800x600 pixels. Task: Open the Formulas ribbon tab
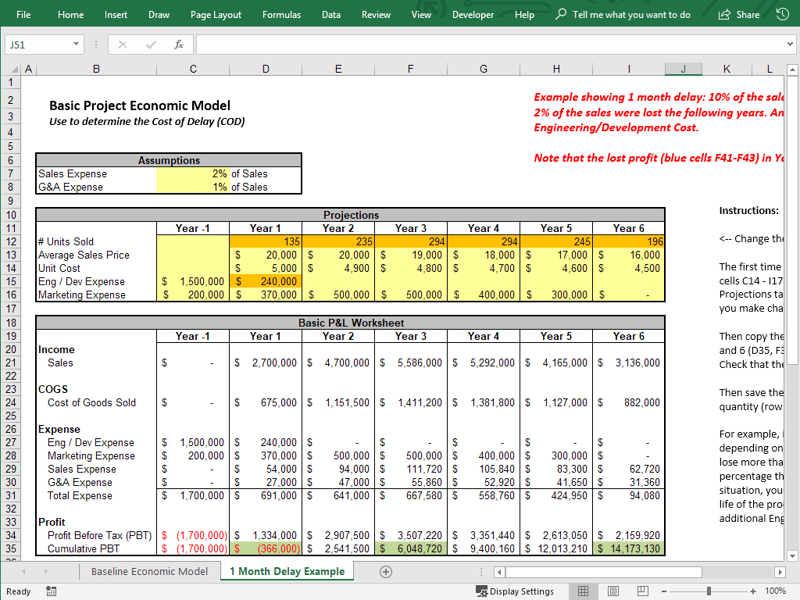click(x=282, y=15)
